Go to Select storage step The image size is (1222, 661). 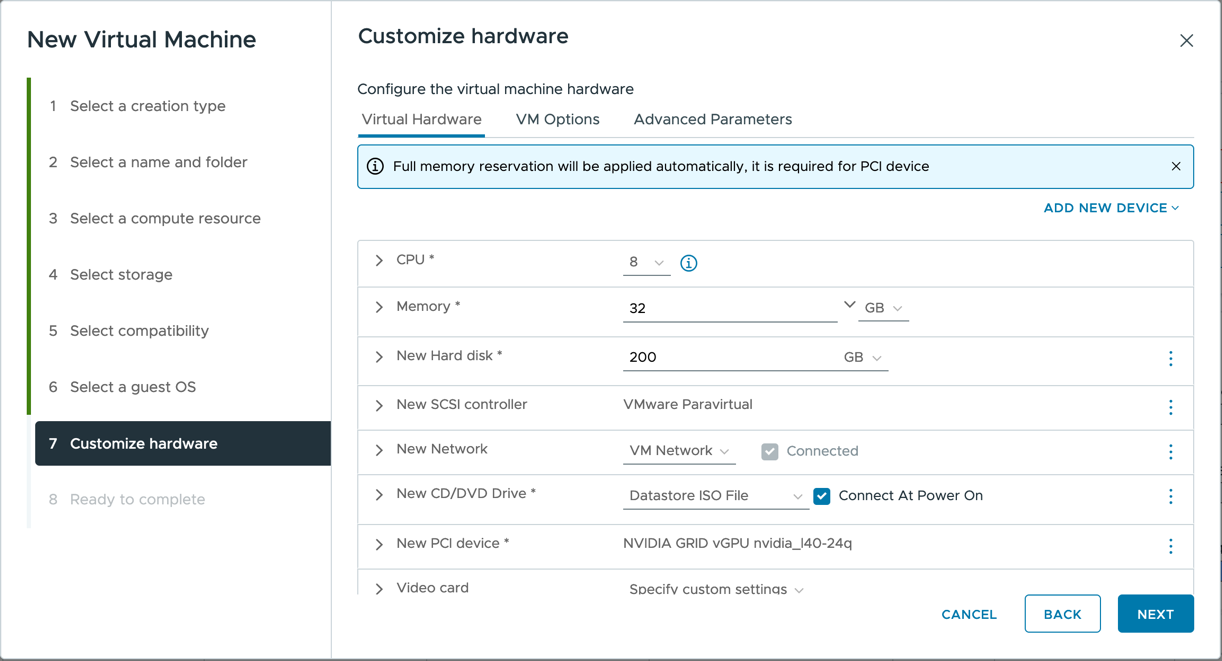click(121, 275)
